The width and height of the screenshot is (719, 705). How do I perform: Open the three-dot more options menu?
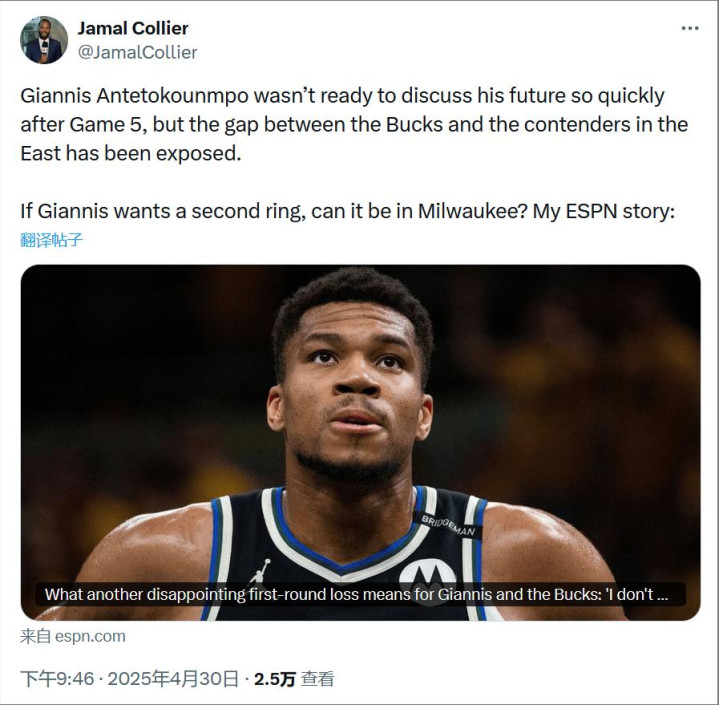pos(690,28)
